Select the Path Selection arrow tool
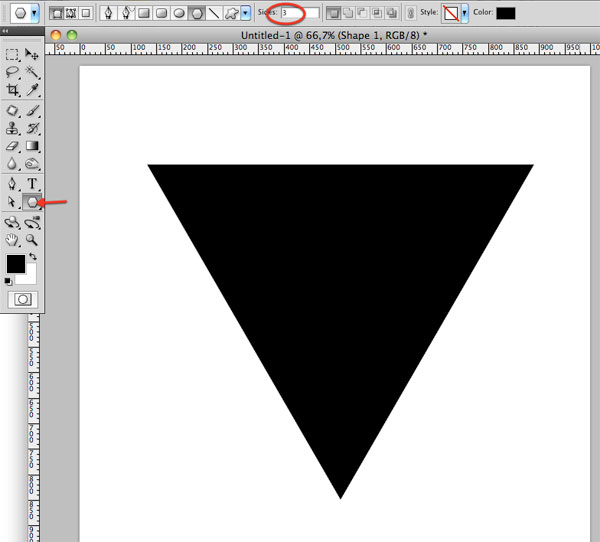The image size is (600, 542). (x=12, y=202)
